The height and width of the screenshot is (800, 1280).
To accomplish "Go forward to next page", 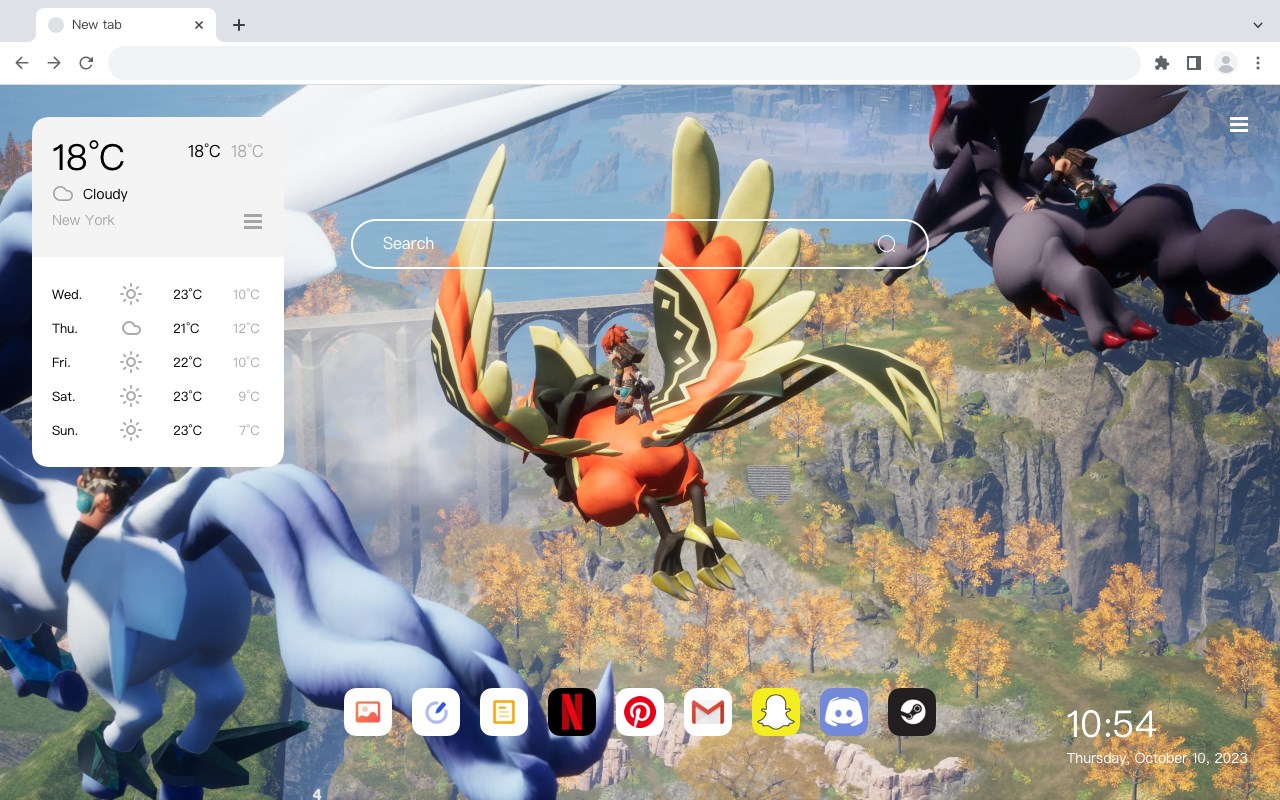I will click(x=54, y=63).
